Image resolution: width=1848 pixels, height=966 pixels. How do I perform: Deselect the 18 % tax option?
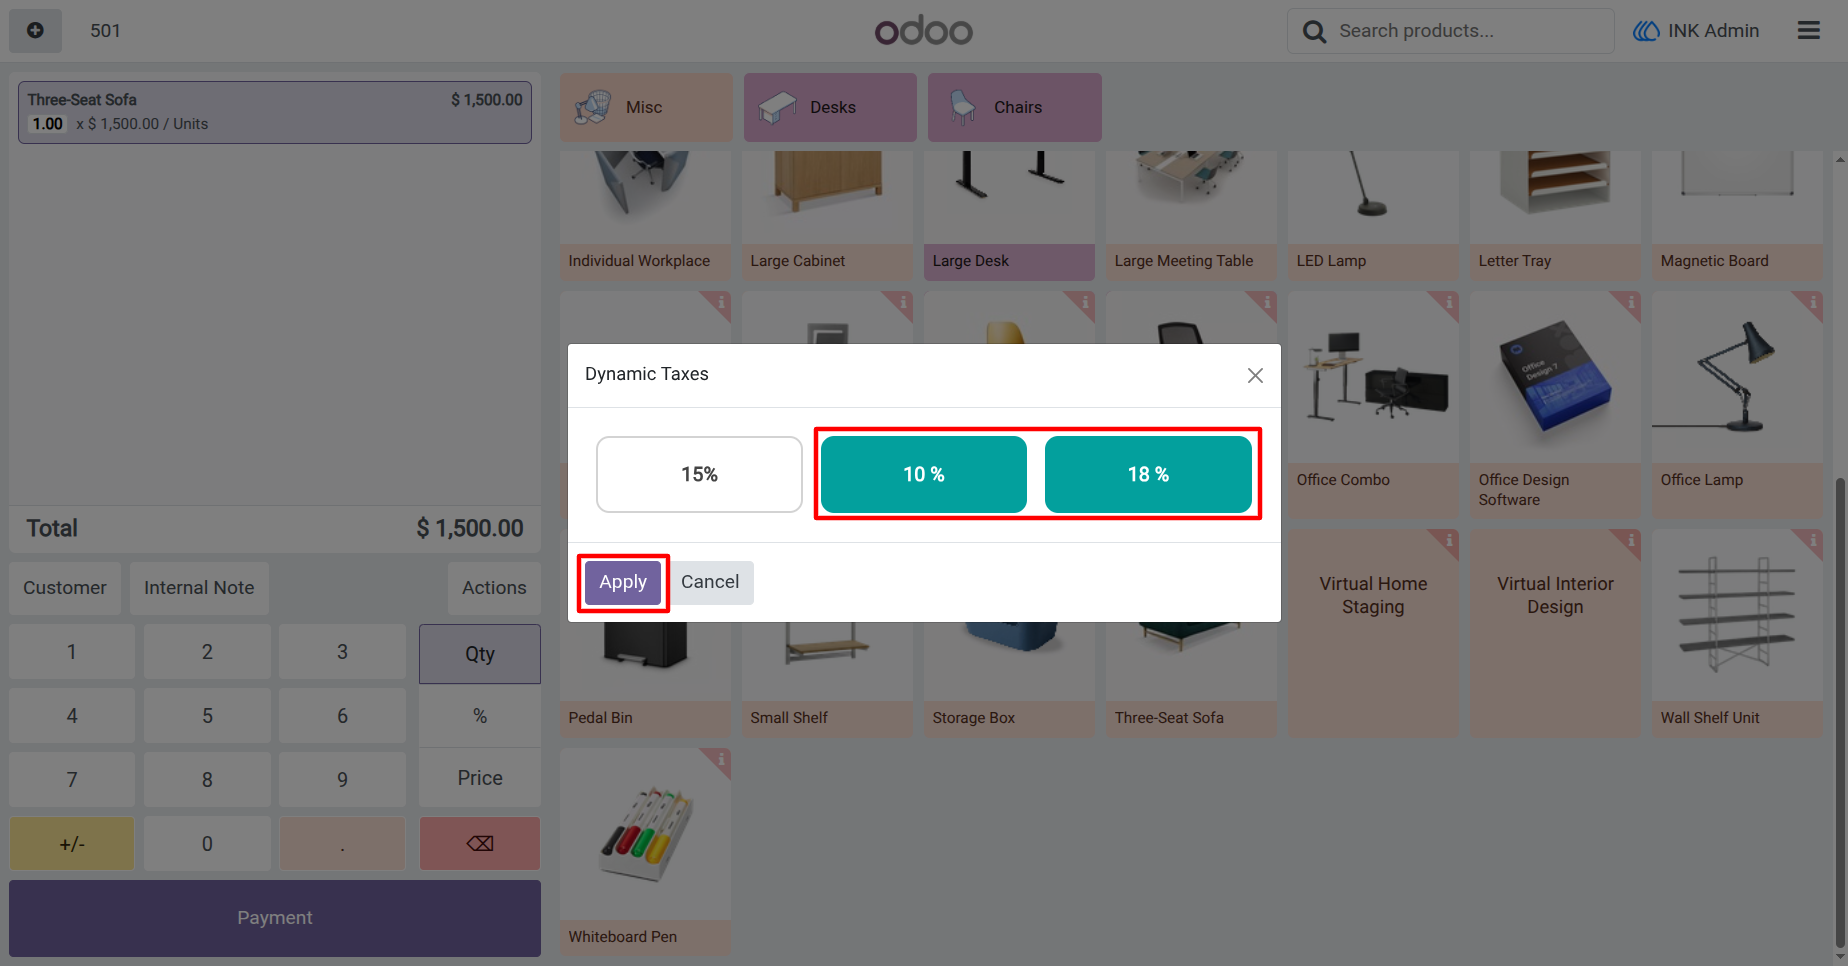pos(1148,475)
